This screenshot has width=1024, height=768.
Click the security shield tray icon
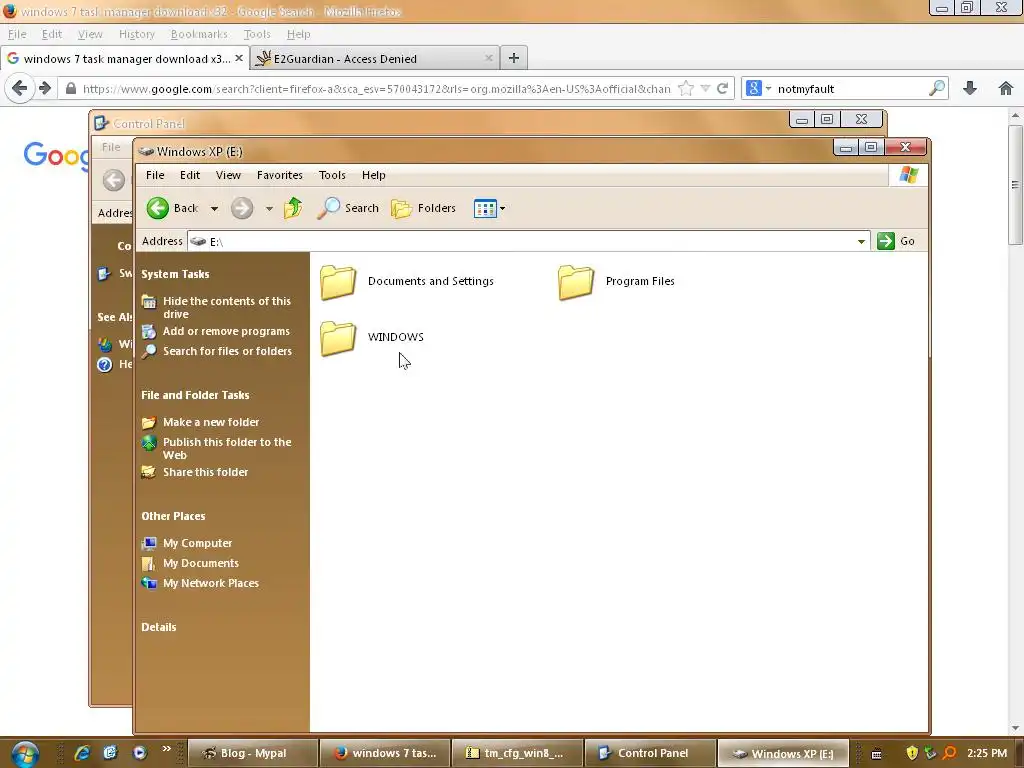coord(912,753)
